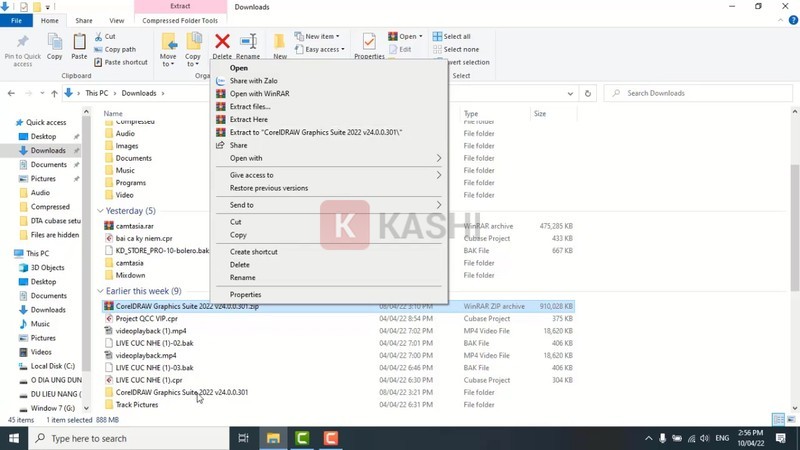Screen dimensions: 800x450
Task: Click Paste shortcut in ribbon
Action: coord(121,62)
